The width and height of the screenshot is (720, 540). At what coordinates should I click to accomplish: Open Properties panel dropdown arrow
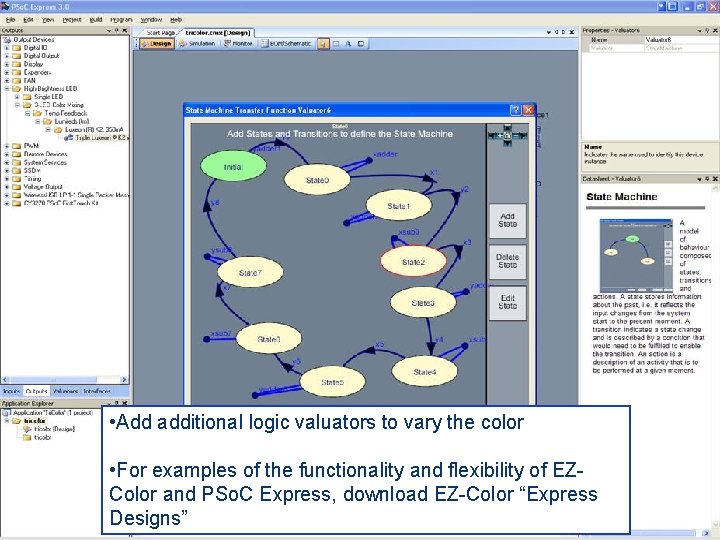[699, 30]
